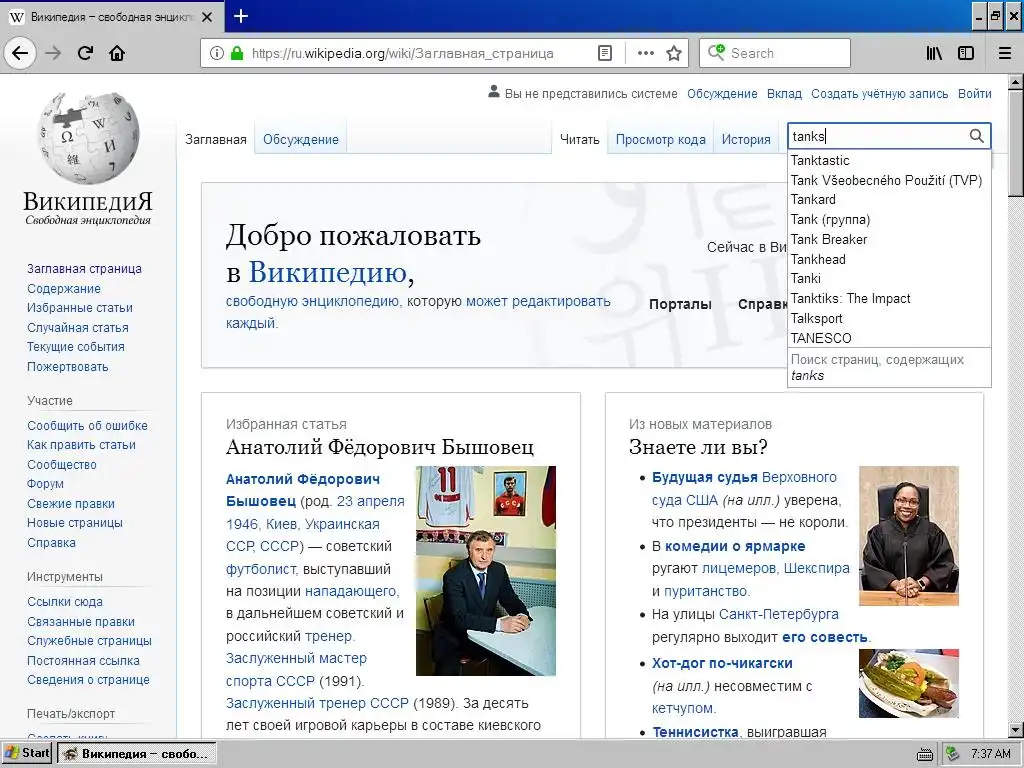Screen dimensions: 1024x768
Task: Switch to the Обсуждение page tab
Action: [x=300, y=139]
